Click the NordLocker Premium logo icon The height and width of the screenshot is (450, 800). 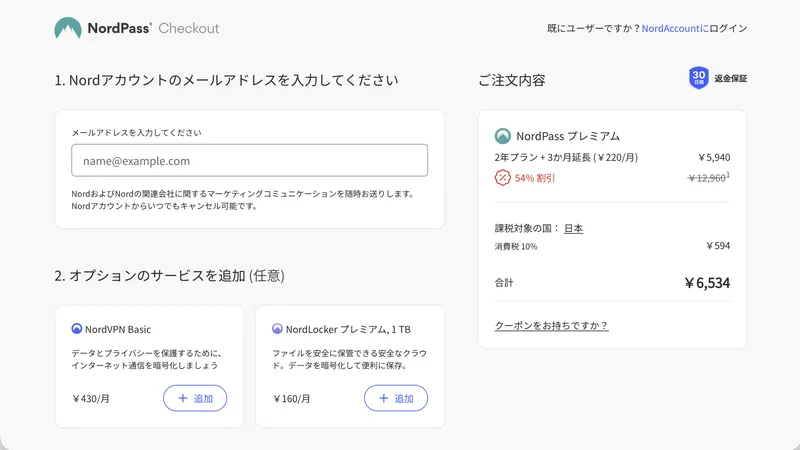point(277,329)
